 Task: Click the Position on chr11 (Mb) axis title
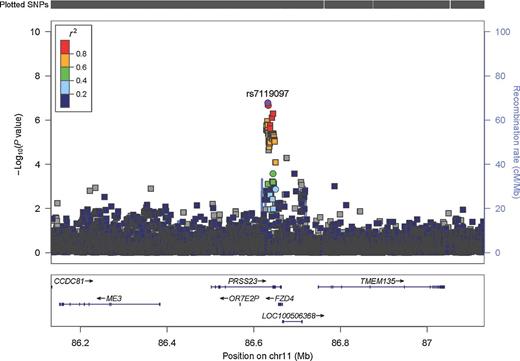pyautogui.click(x=268, y=356)
